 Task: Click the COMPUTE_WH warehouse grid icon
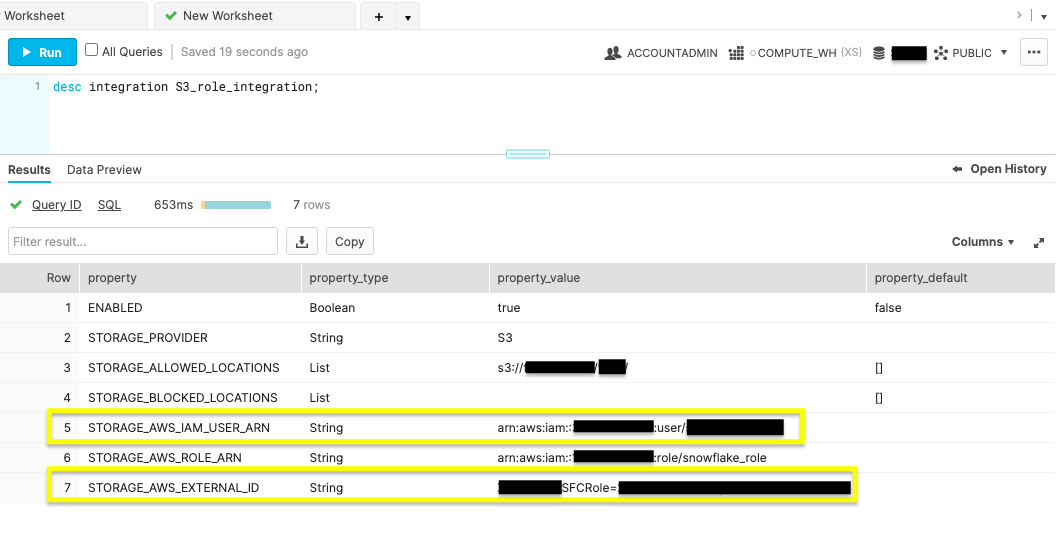(736, 53)
